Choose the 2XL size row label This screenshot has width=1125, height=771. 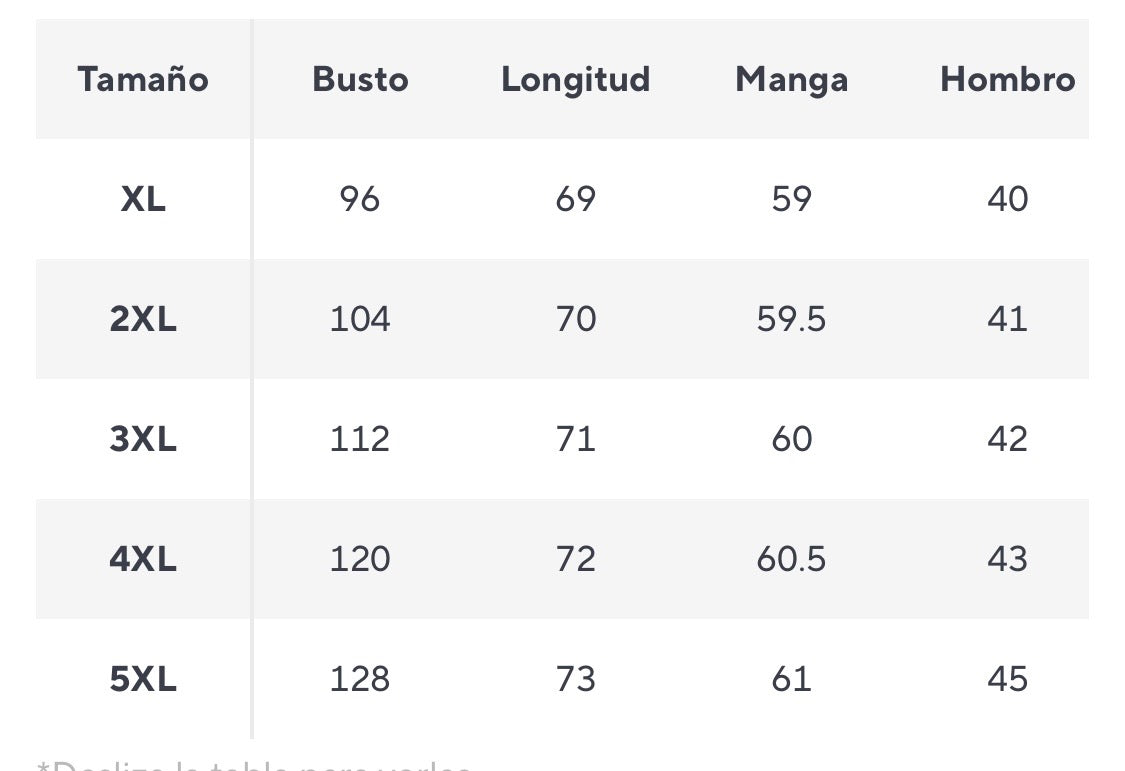coord(143,319)
